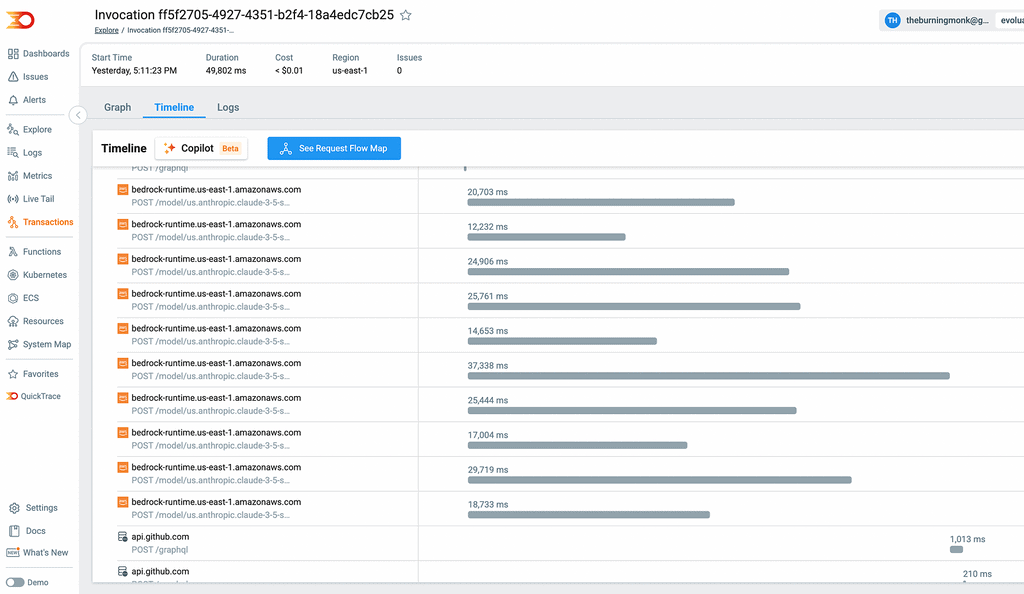Toggle the Demo mode switch
1024x594 pixels.
tap(15, 582)
